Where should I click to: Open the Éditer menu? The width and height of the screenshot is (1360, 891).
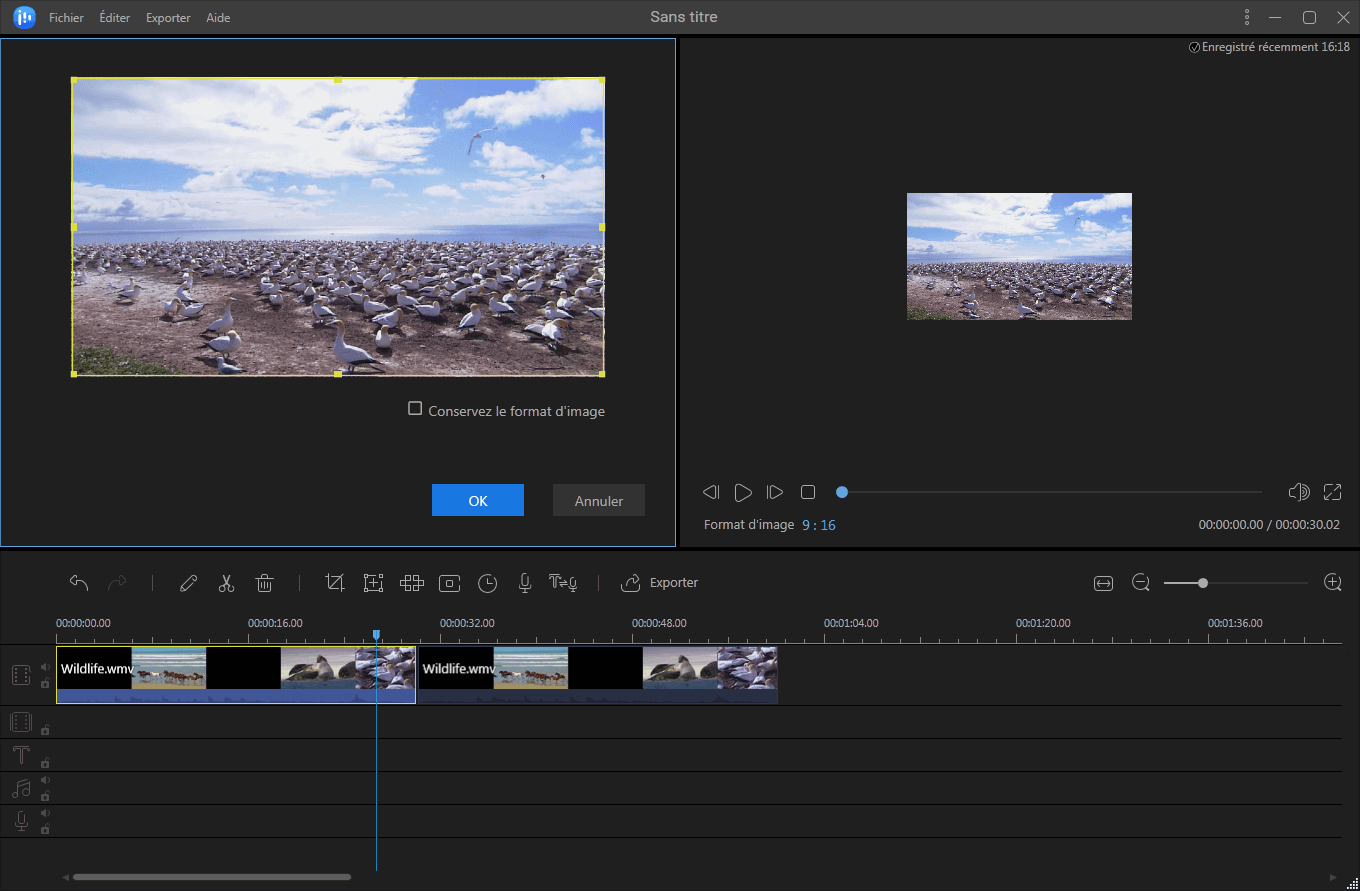coord(115,18)
